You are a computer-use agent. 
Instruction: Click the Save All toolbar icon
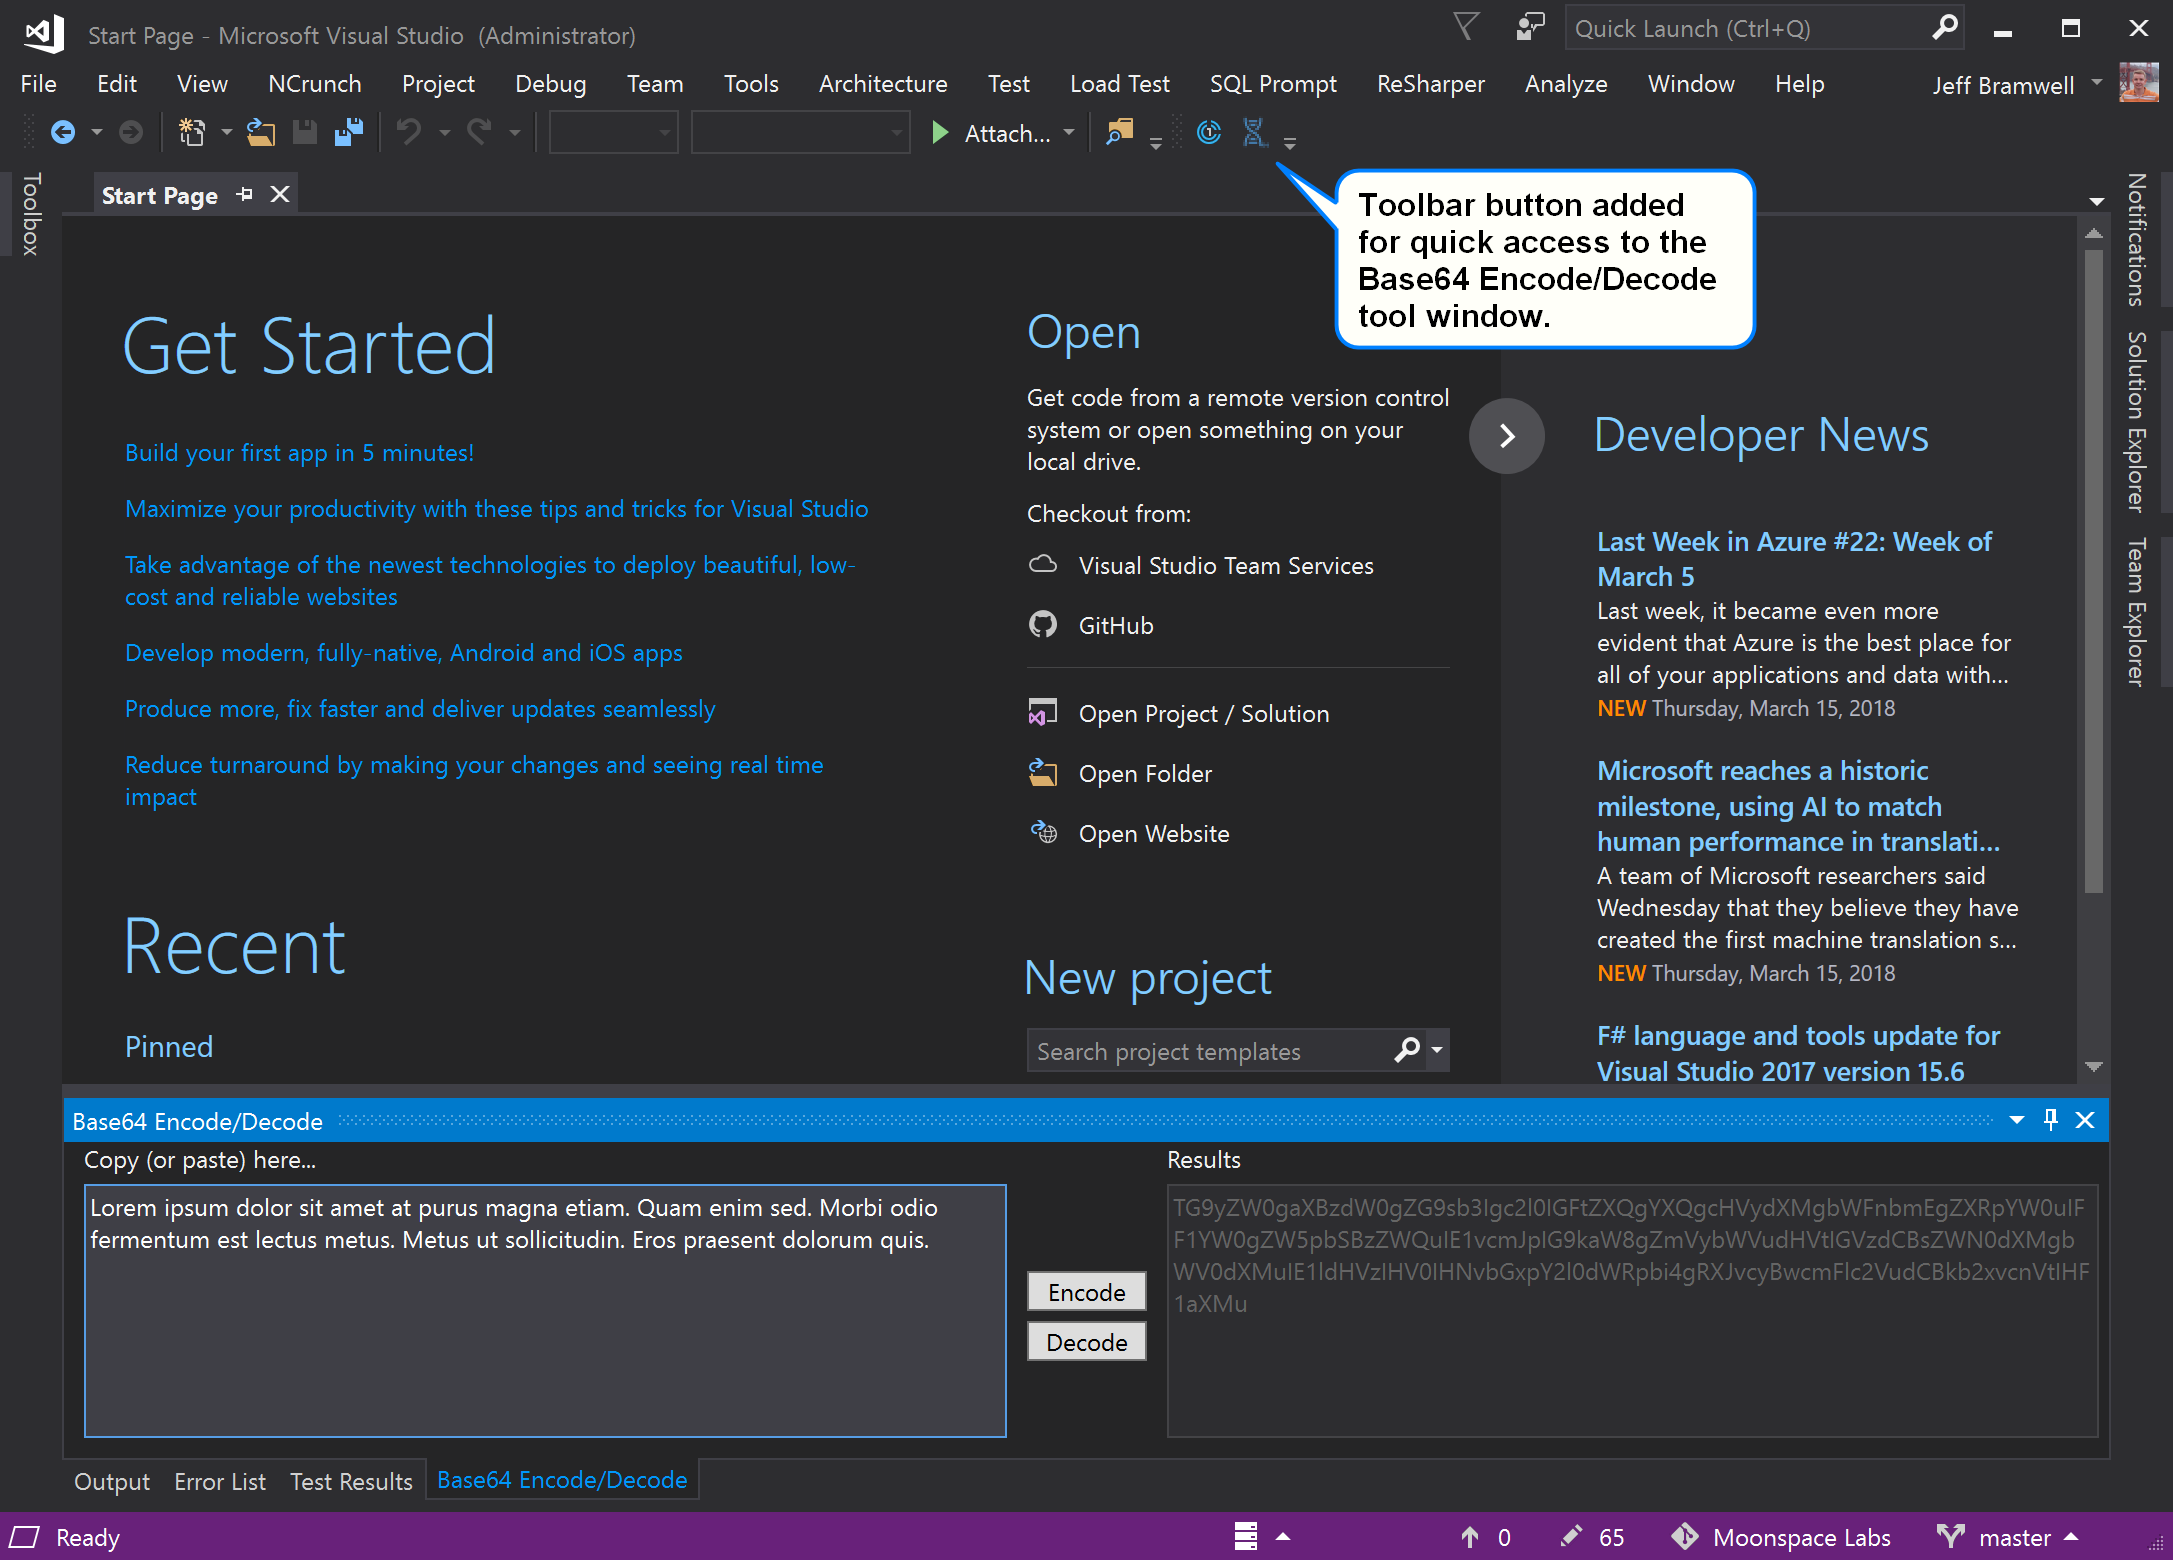348,131
